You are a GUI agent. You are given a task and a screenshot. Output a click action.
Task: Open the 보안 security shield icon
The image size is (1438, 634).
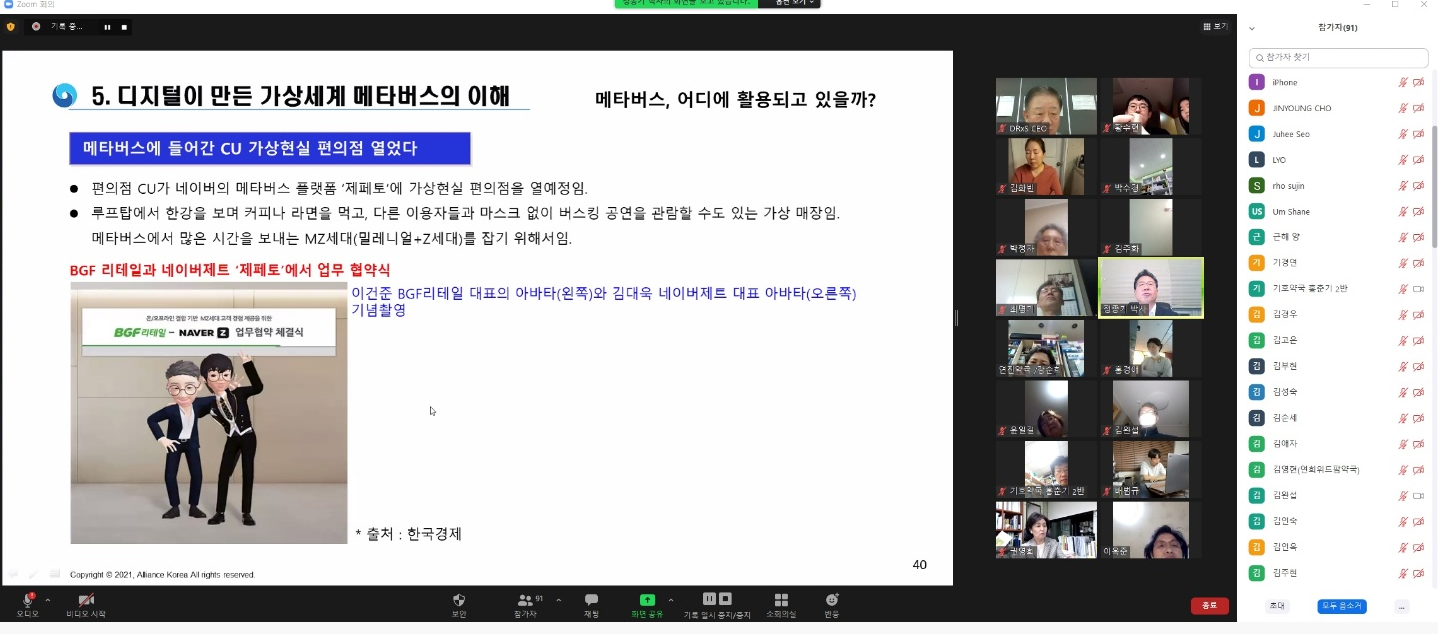pyautogui.click(x=459, y=600)
